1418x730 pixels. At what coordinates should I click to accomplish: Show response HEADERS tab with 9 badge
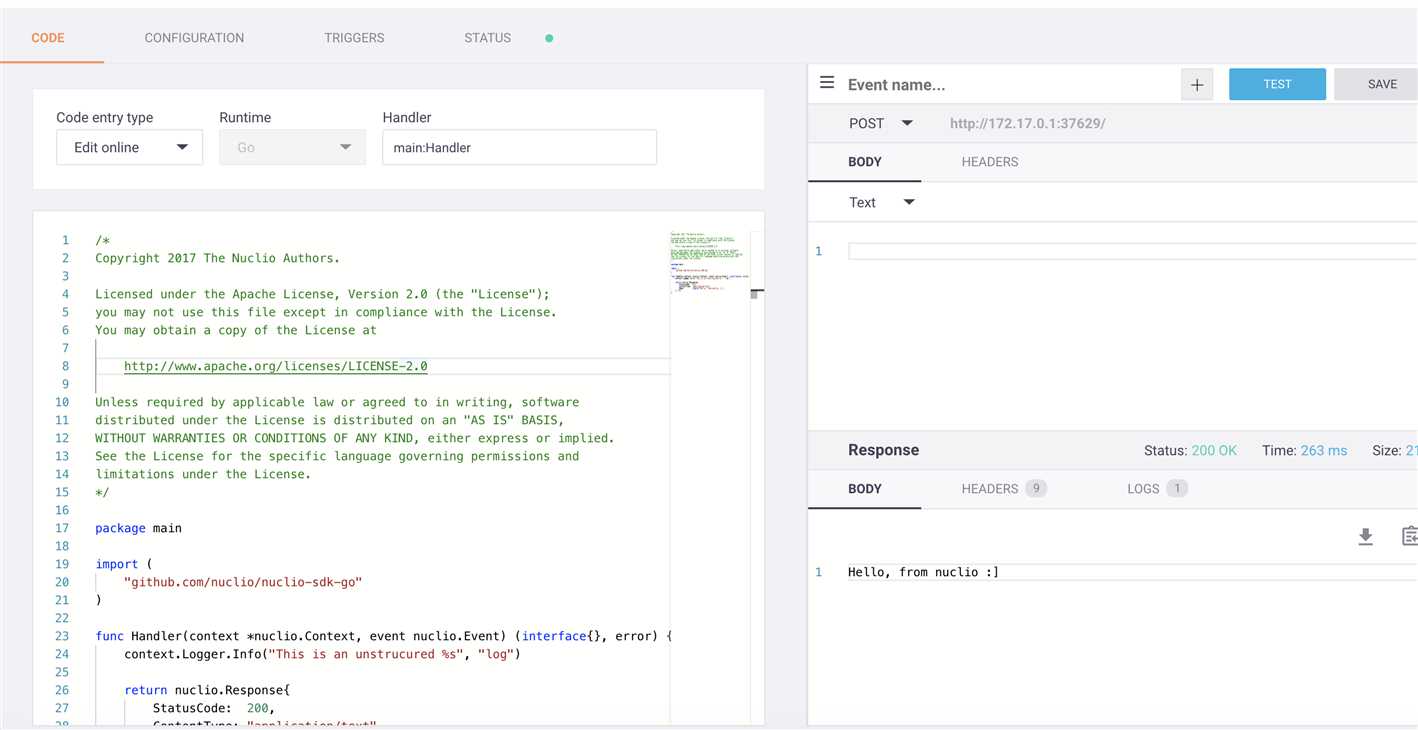pyautogui.click(x=1004, y=489)
